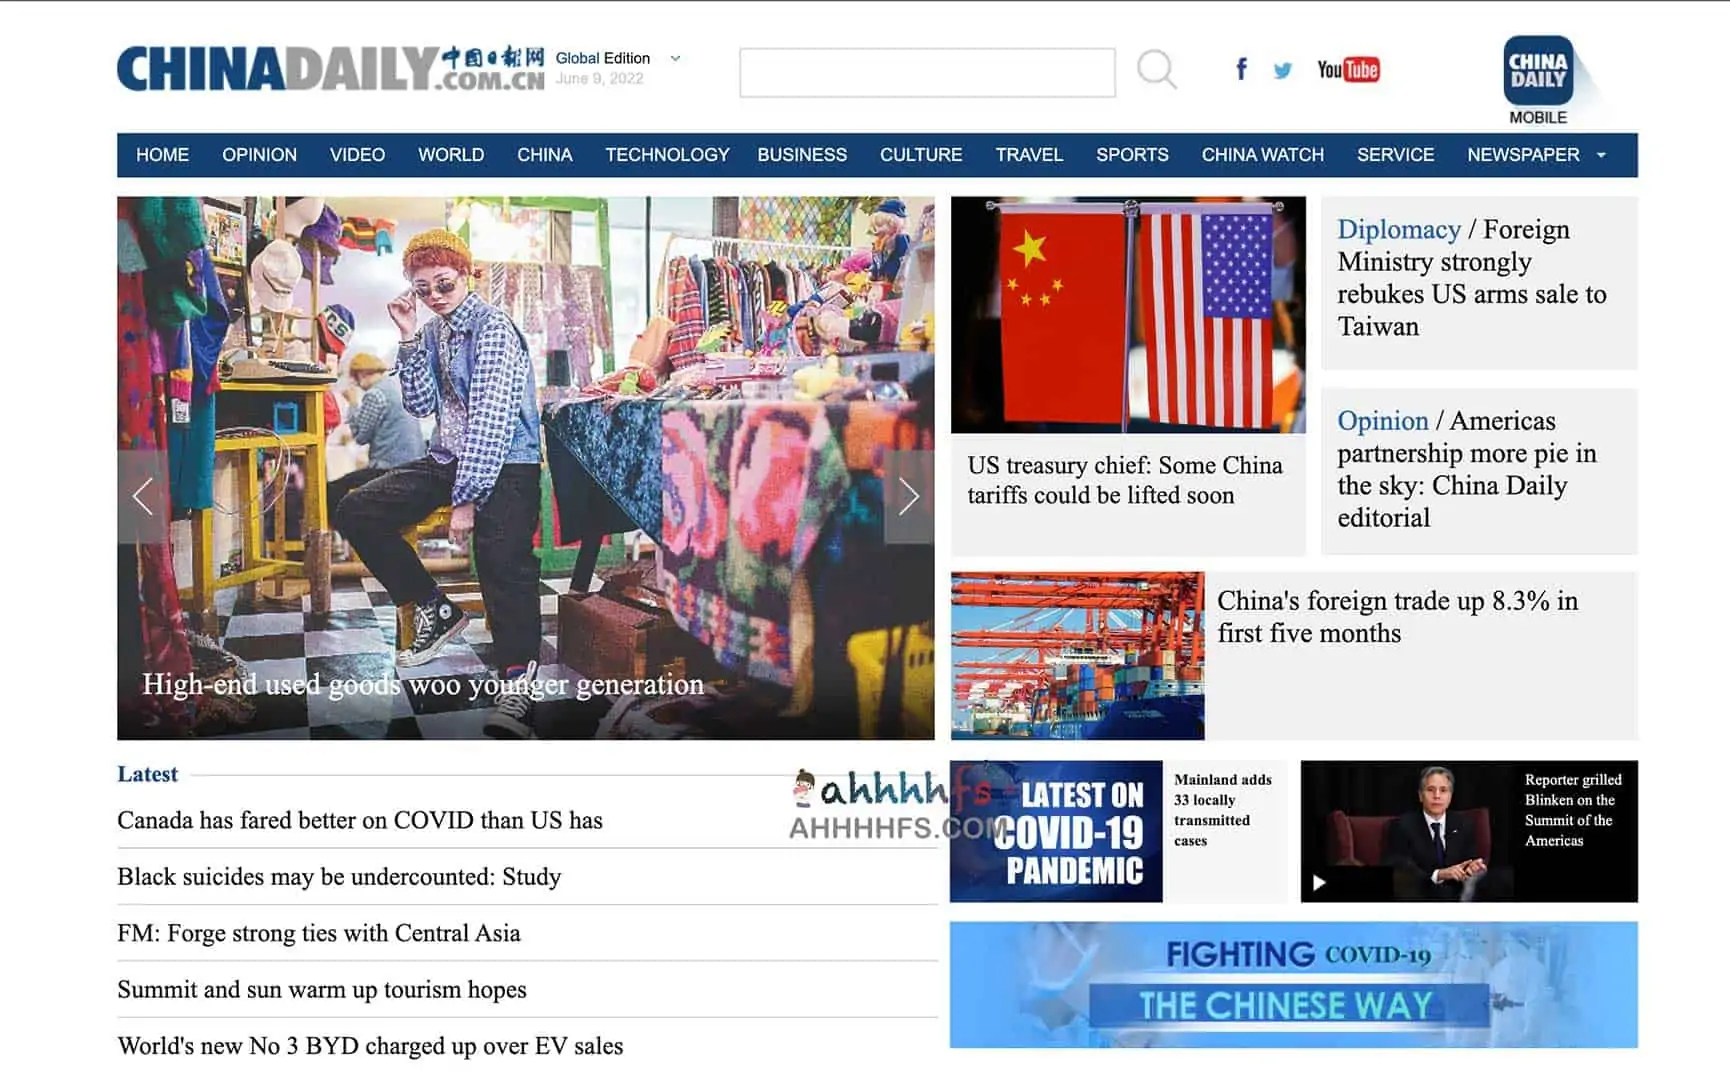1730x1080 pixels.
Task: Open the Technology menu item
Action: (667, 155)
